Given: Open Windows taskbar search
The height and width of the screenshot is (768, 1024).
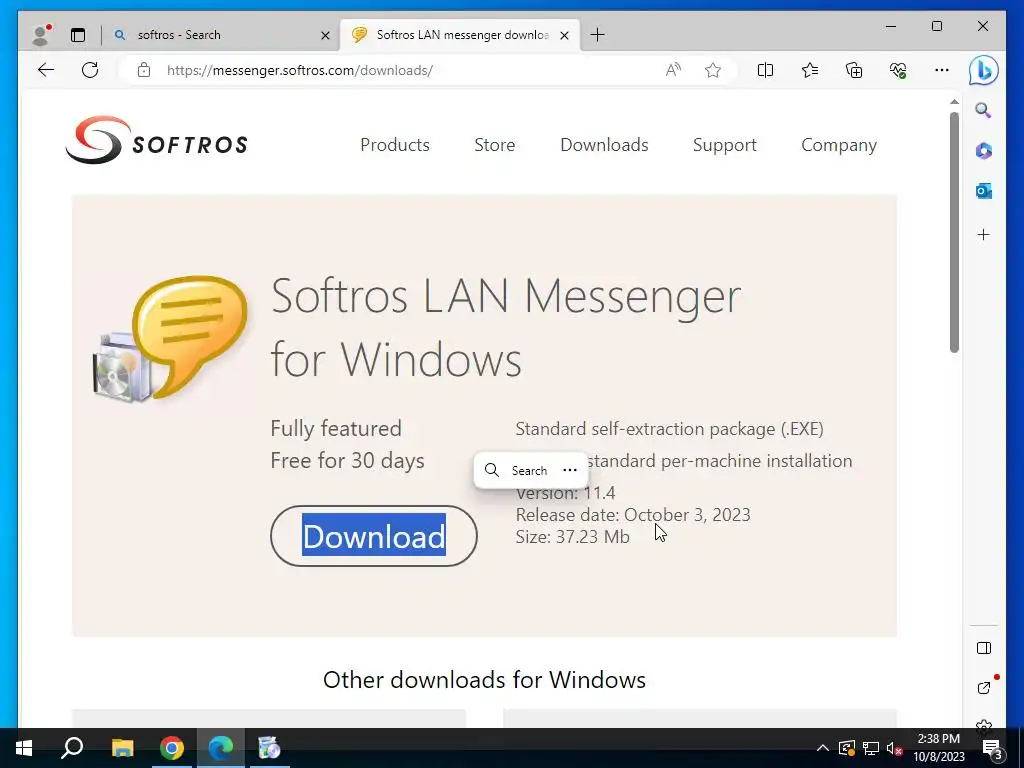Looking at the screenshot, I should (x=72, y=748).
